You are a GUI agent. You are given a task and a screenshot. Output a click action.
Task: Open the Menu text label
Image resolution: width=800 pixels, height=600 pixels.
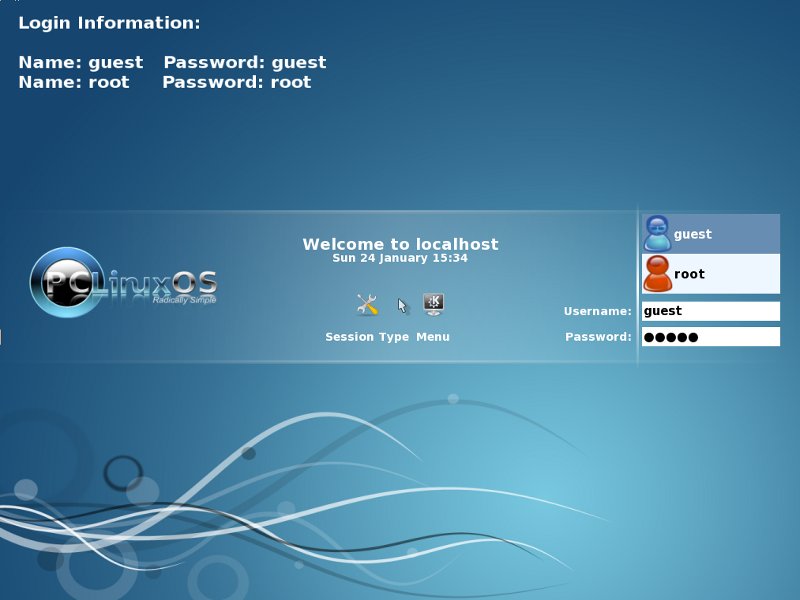tap(433, 337)
